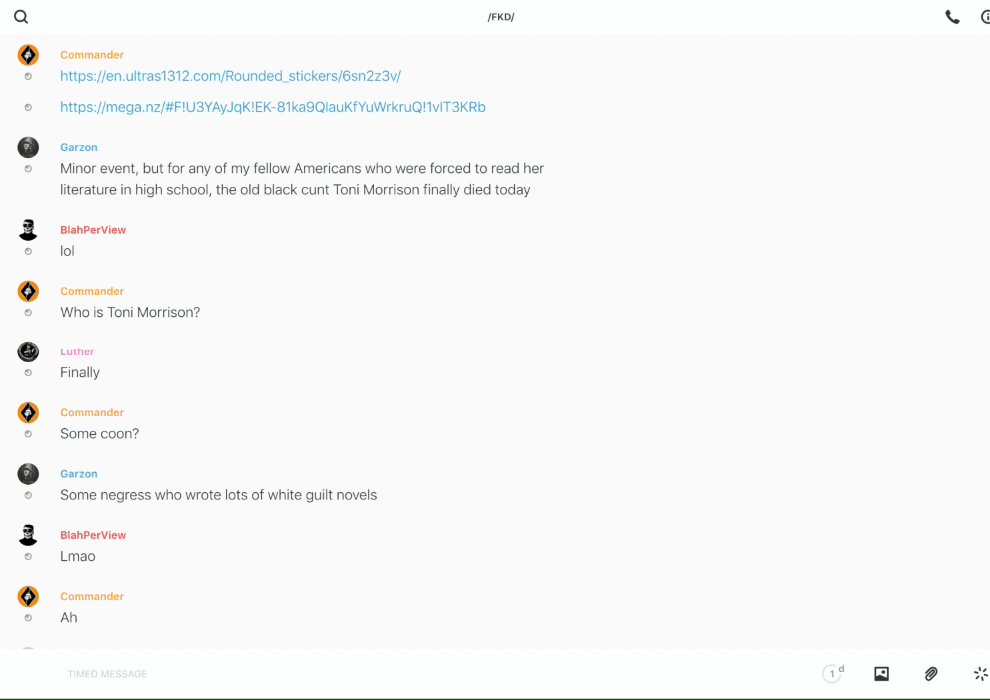990x700 pixels.
Task: Focus the Timed Message input field
Action: click(x=400, y=674)
